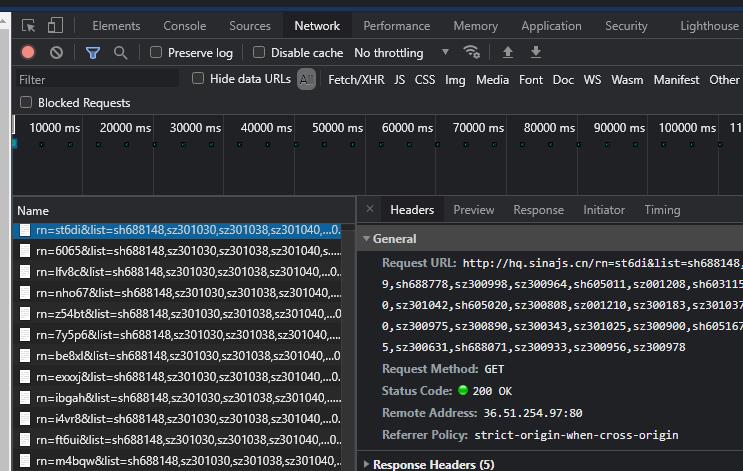This screenshot has height=471, width=743.
Task: Check the Disable cache option
Action: pos(259,53)
